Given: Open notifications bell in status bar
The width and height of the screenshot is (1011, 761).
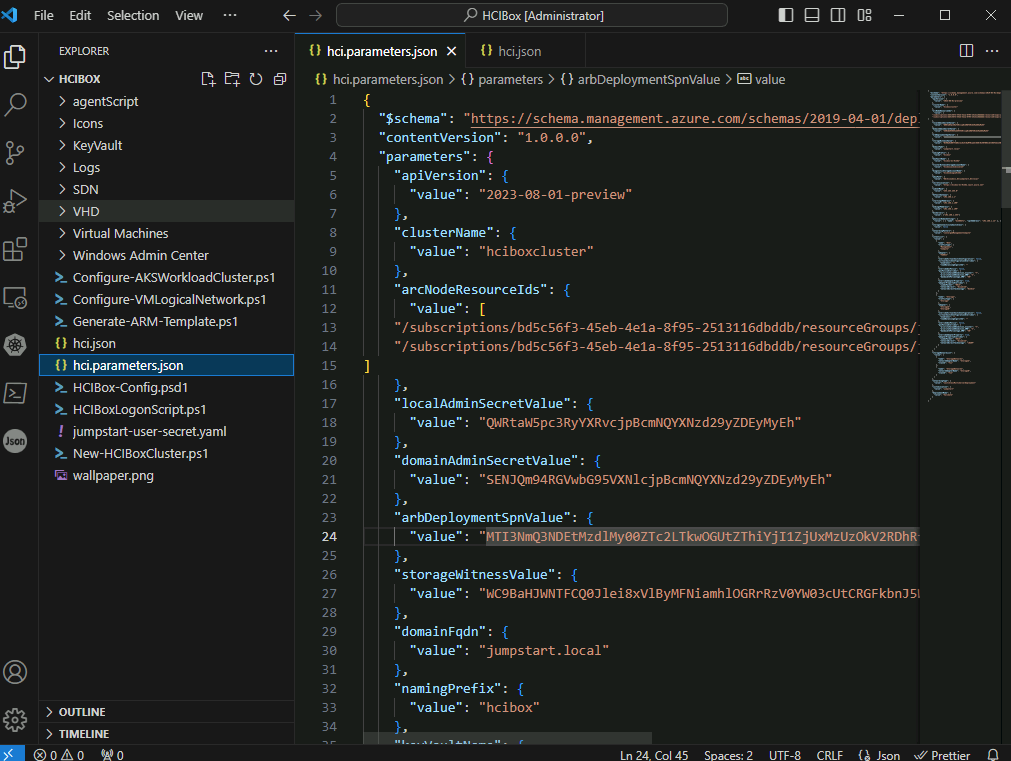Looking at the screenshot, I should tap(993, 755).
